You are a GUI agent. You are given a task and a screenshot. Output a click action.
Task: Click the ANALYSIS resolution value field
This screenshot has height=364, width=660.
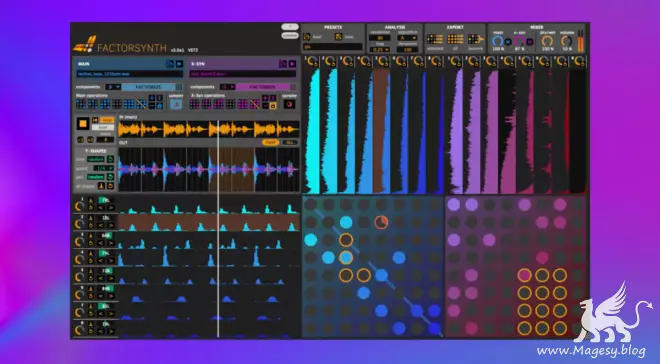point(379,38)
